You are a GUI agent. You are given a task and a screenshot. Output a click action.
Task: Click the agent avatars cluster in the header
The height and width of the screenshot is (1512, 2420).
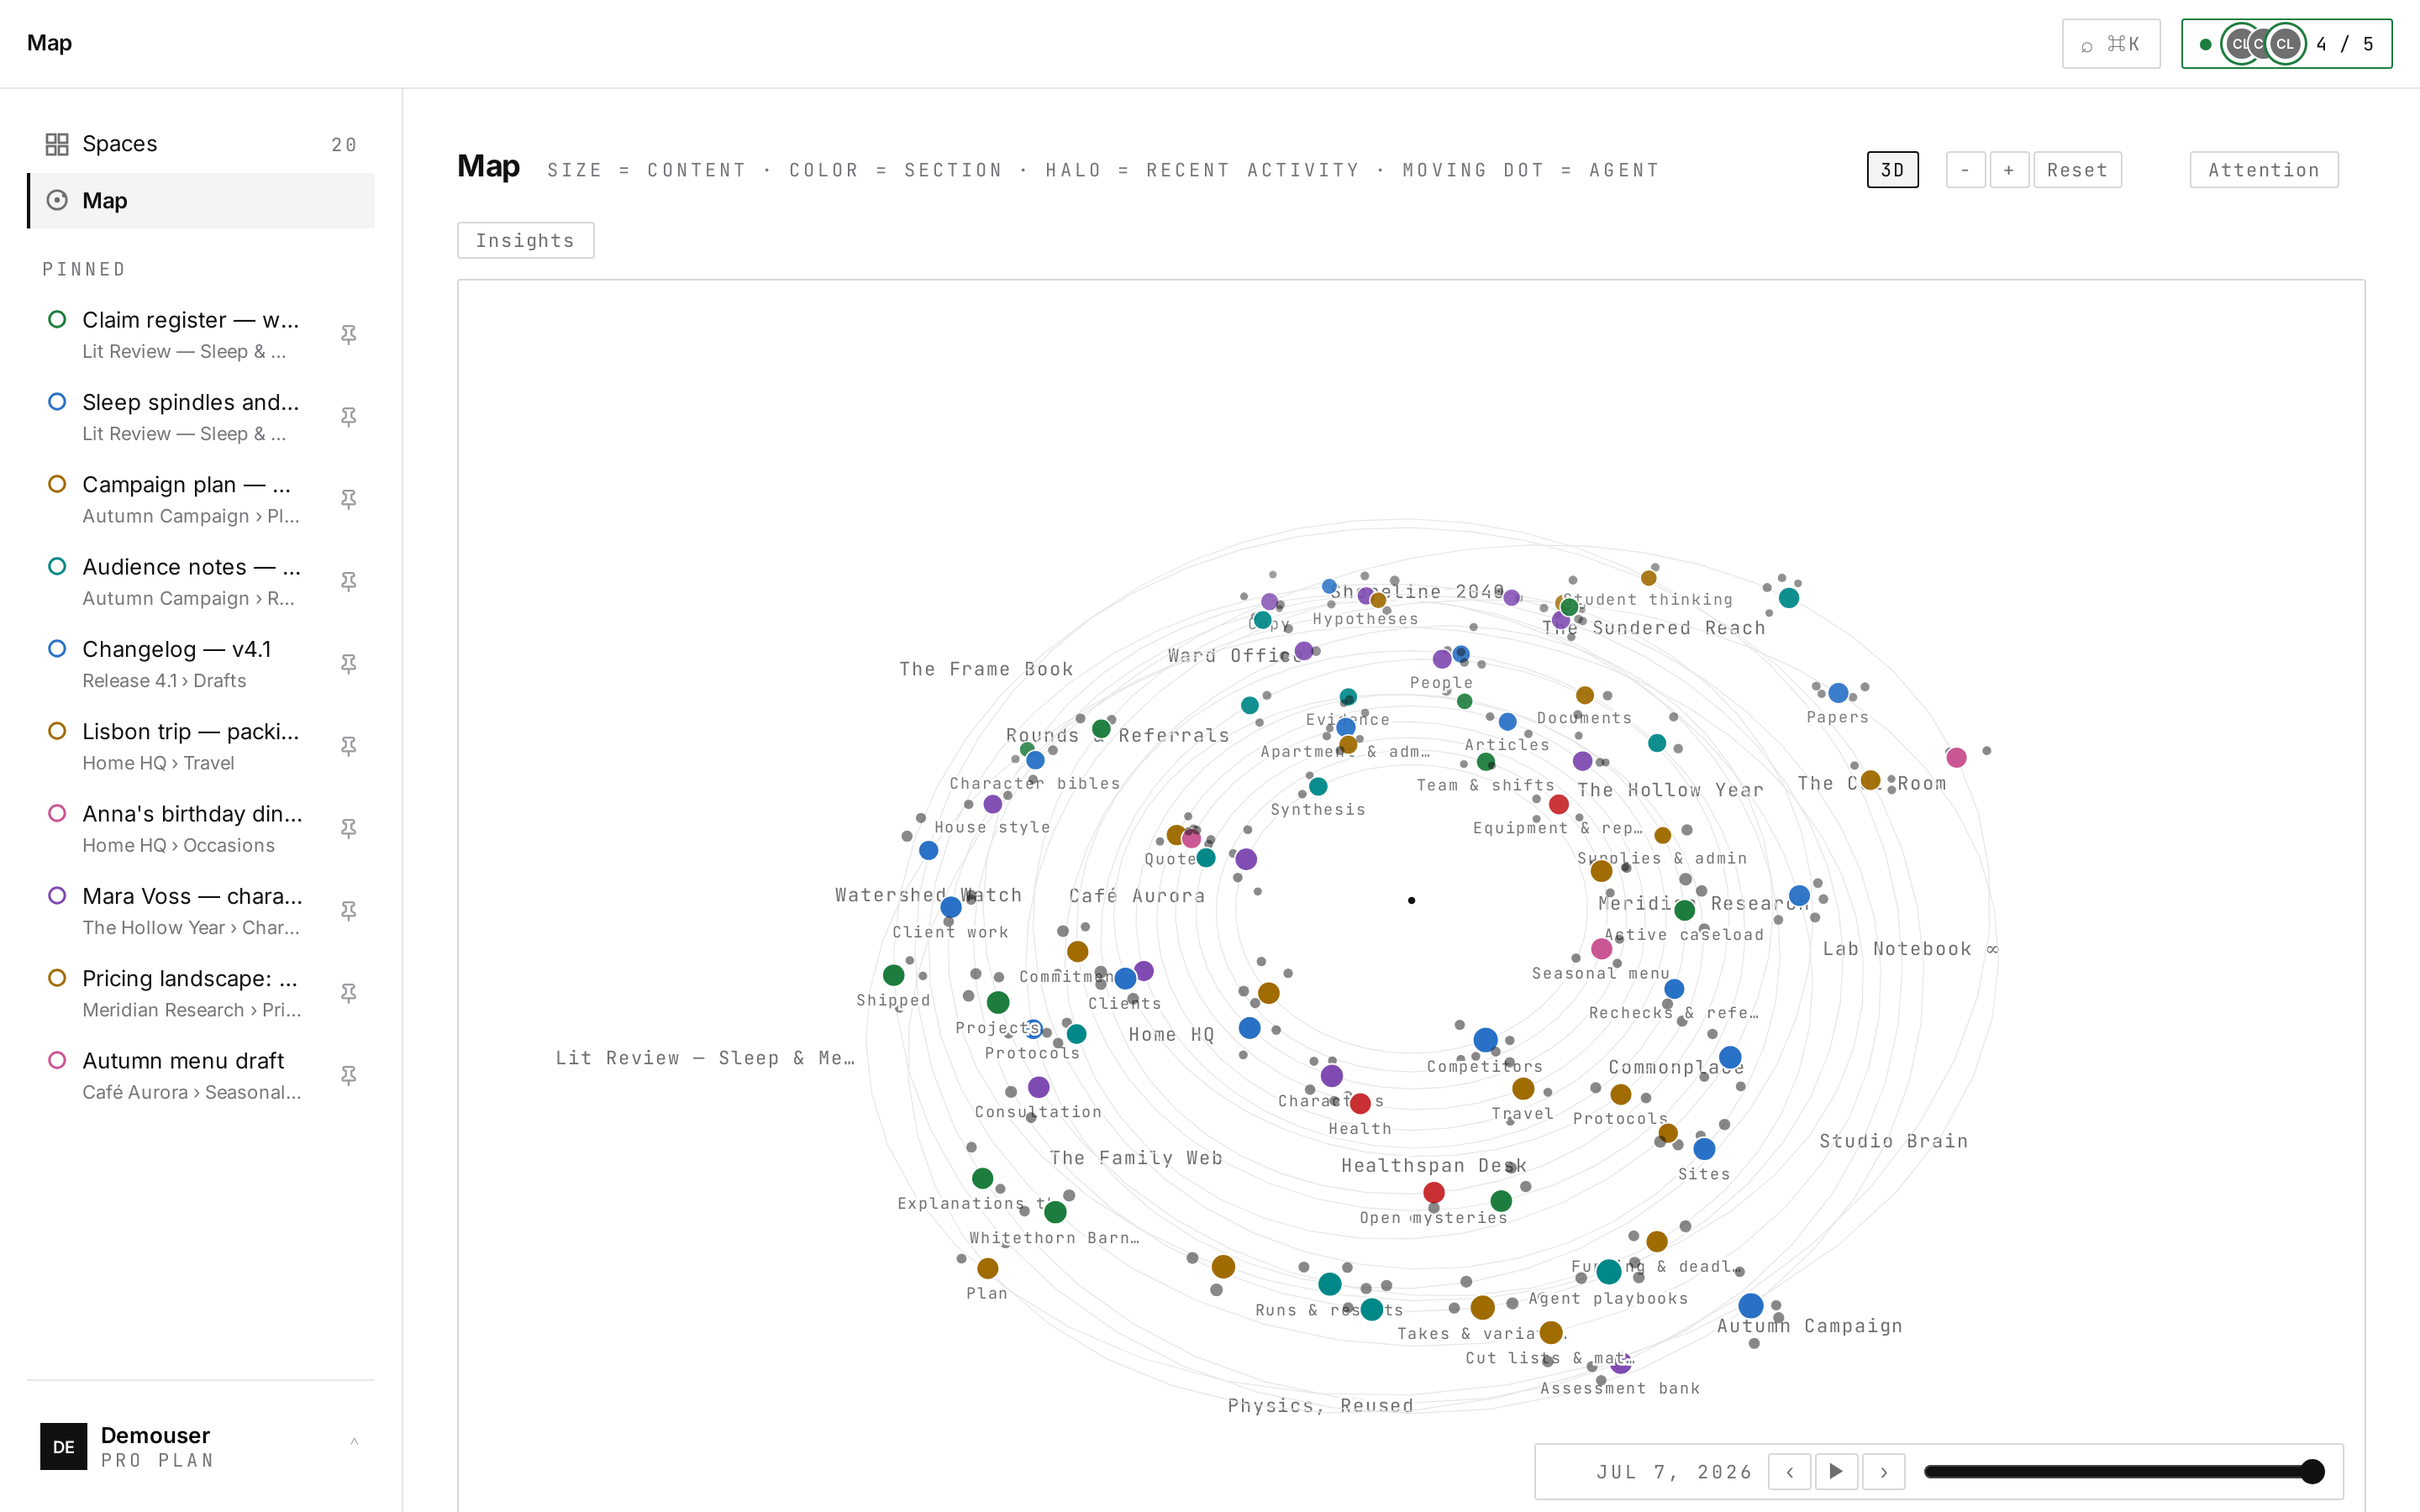(2263, 44)
